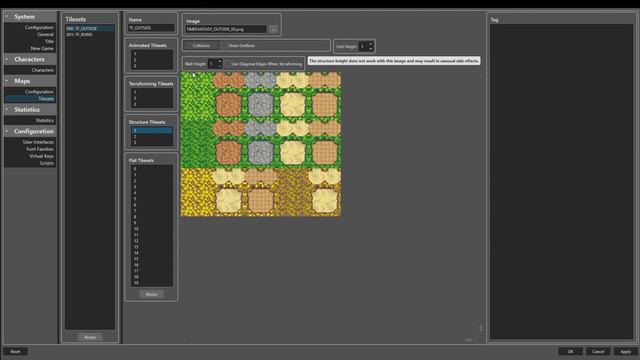The image size is (640, 360).
Task: Collapse the Characters section arrow
Action: (x=7, y=59)
